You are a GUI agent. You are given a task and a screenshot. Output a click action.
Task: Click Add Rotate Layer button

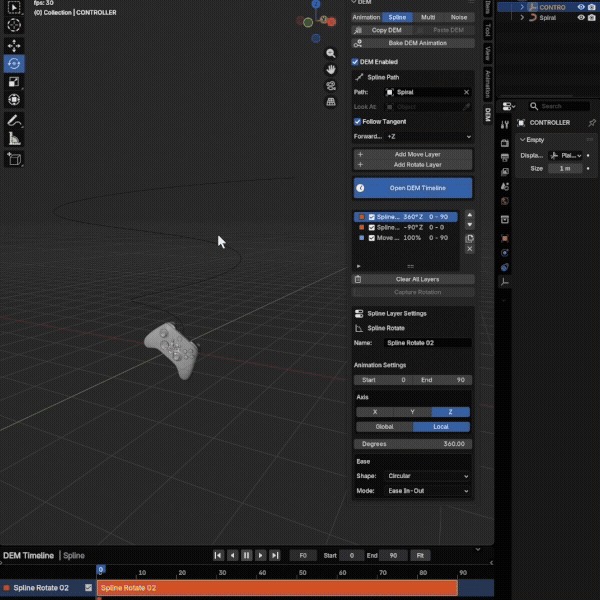click(x=413, y=165)
